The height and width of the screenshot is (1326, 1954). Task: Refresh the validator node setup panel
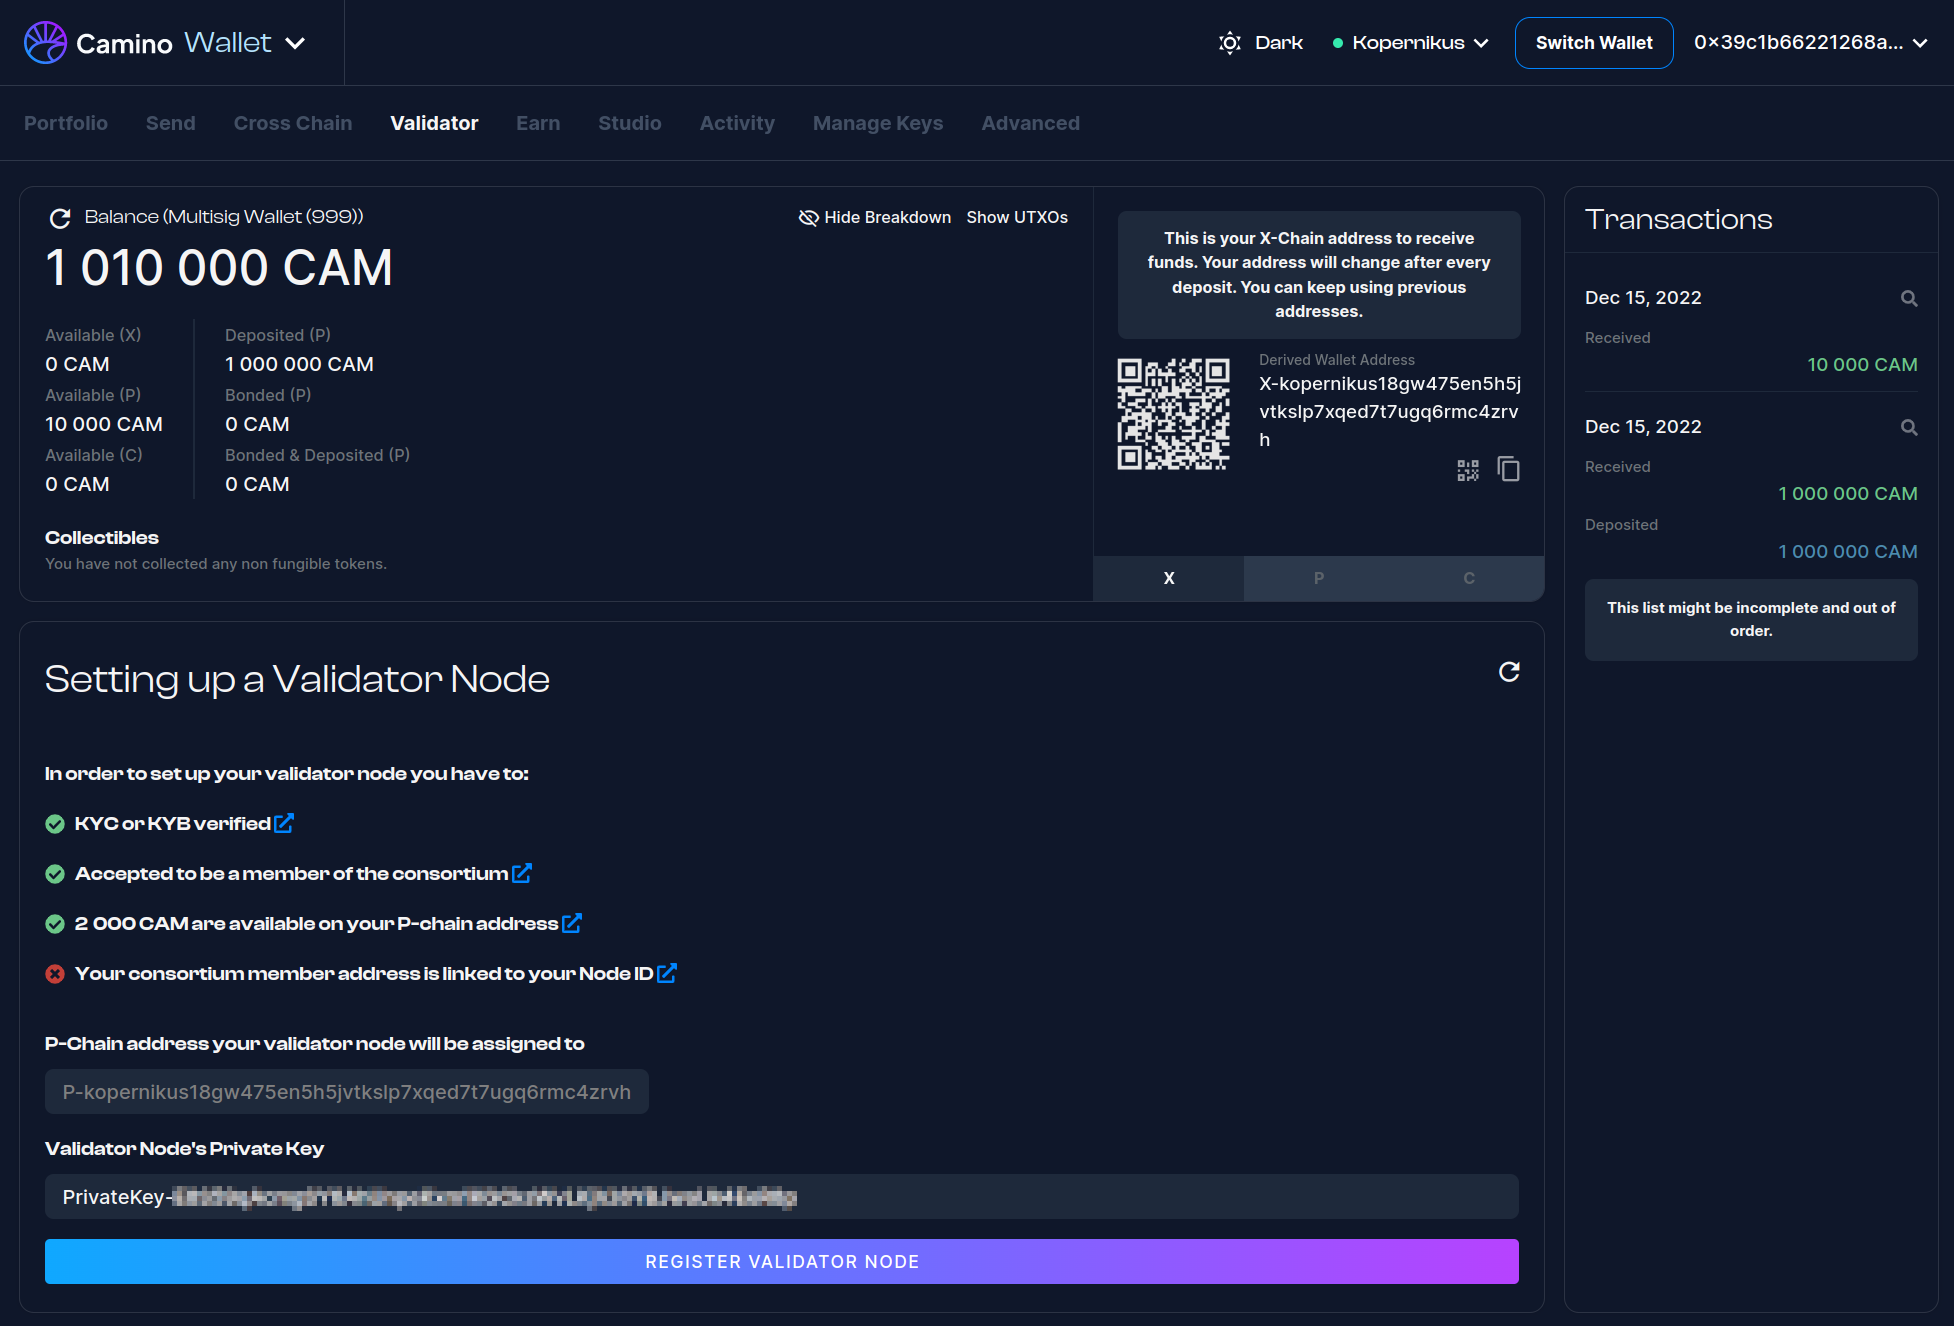point(1509,672)
